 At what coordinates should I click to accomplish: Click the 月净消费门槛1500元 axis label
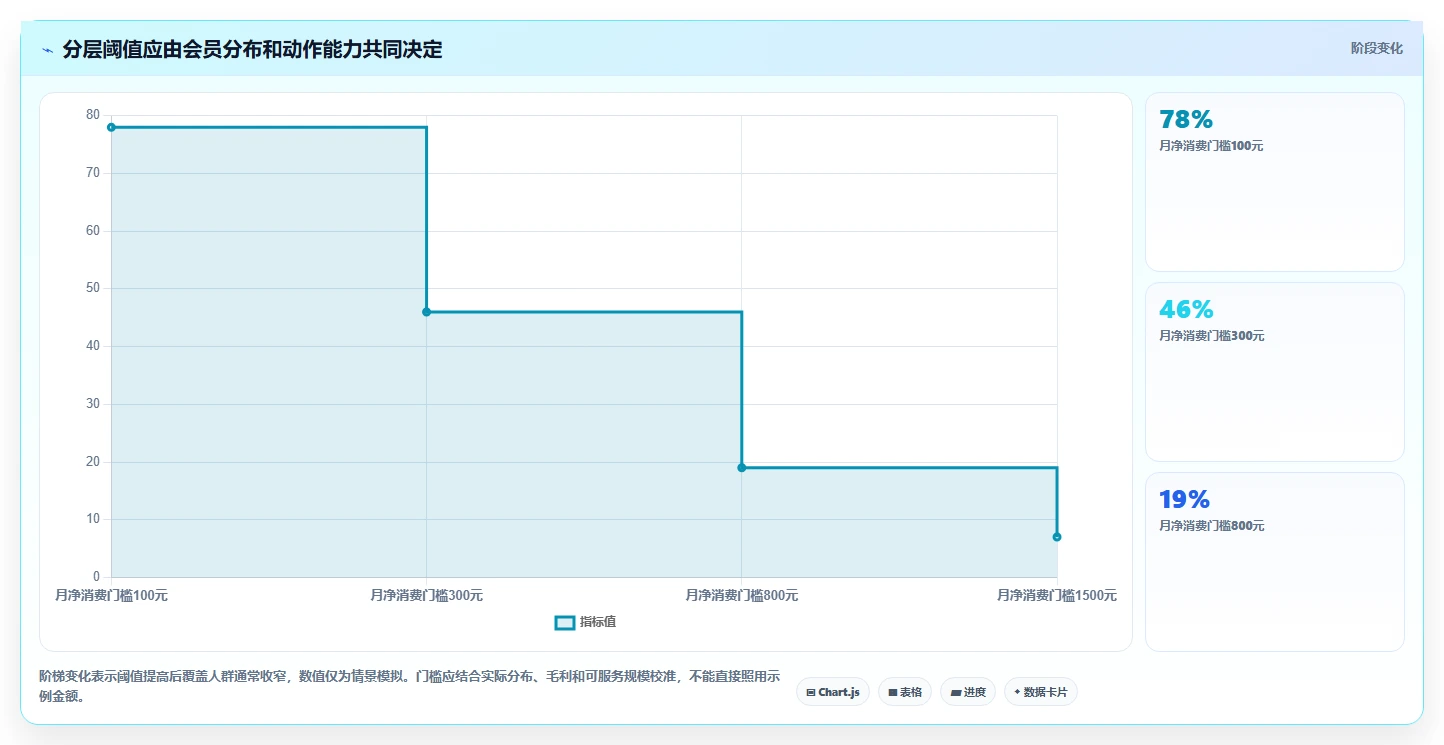coord(1057,595)
